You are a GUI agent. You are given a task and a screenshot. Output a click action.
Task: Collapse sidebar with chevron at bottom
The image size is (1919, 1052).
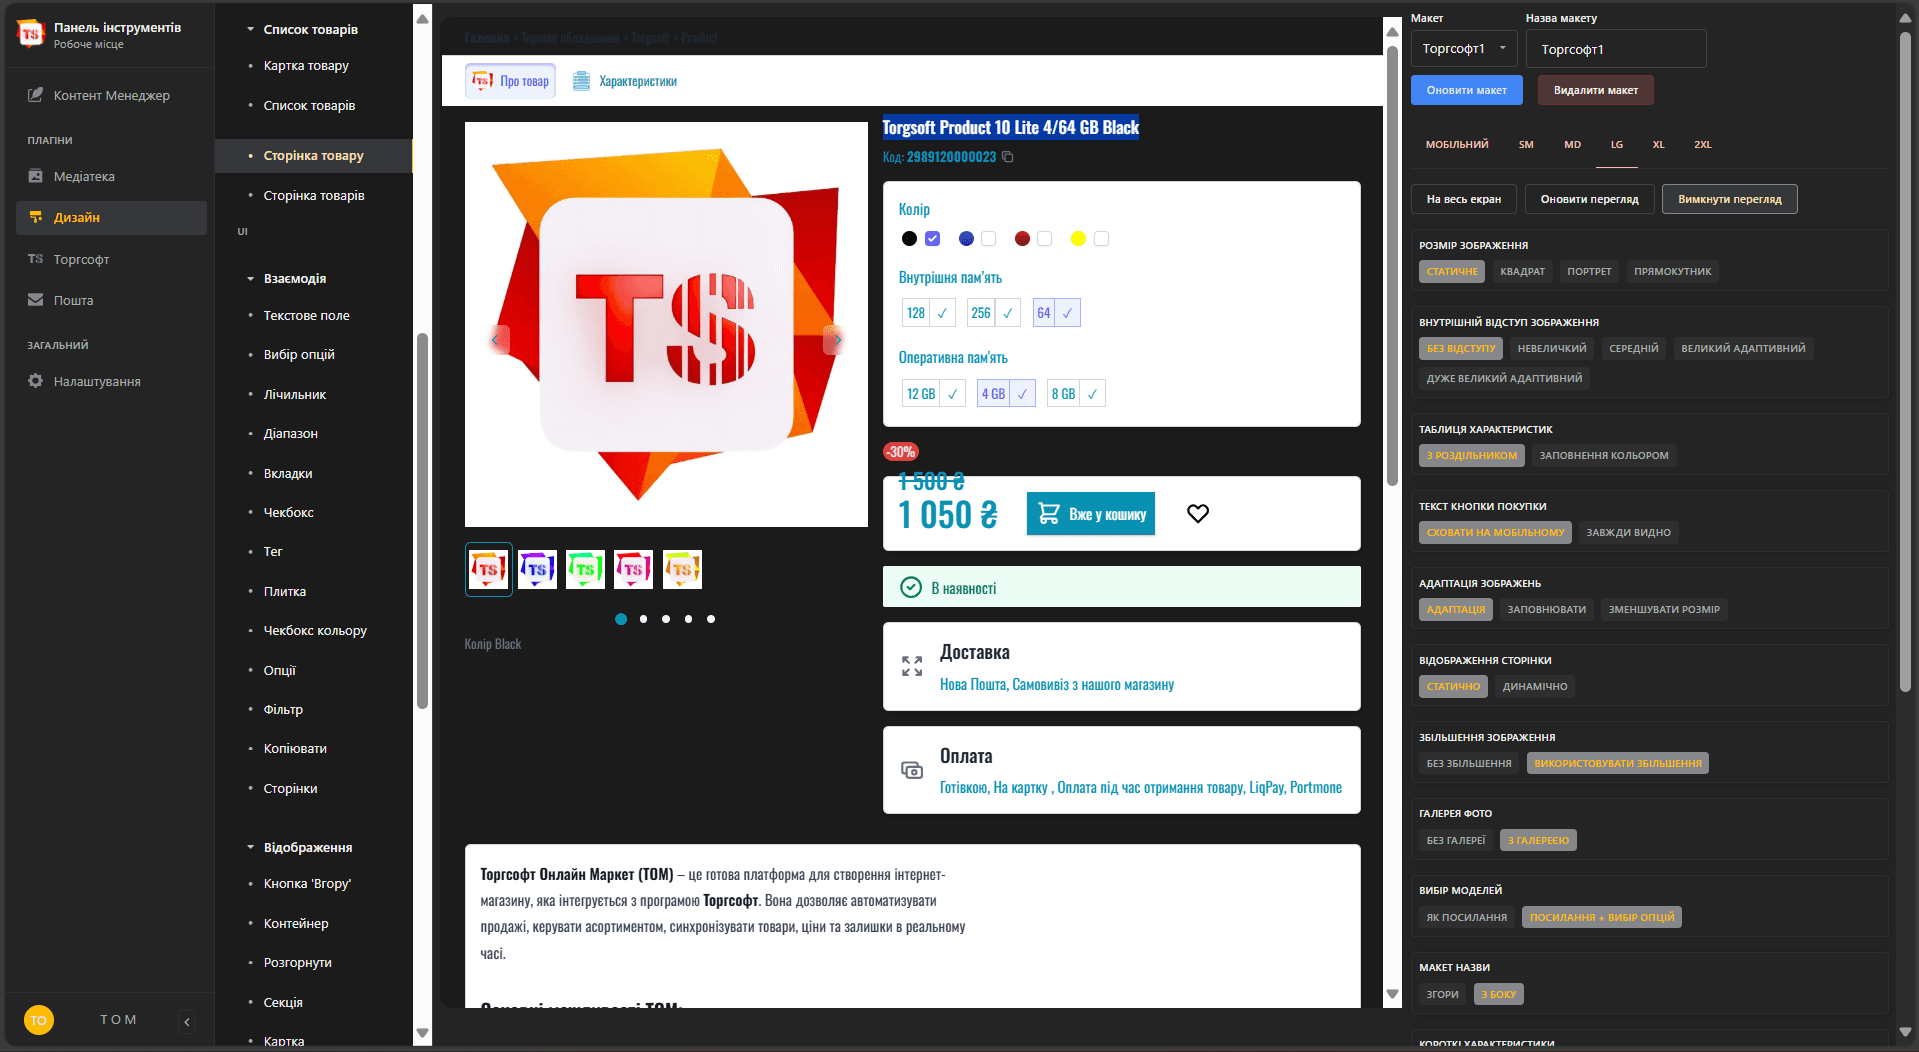[x=187, y=1021]
